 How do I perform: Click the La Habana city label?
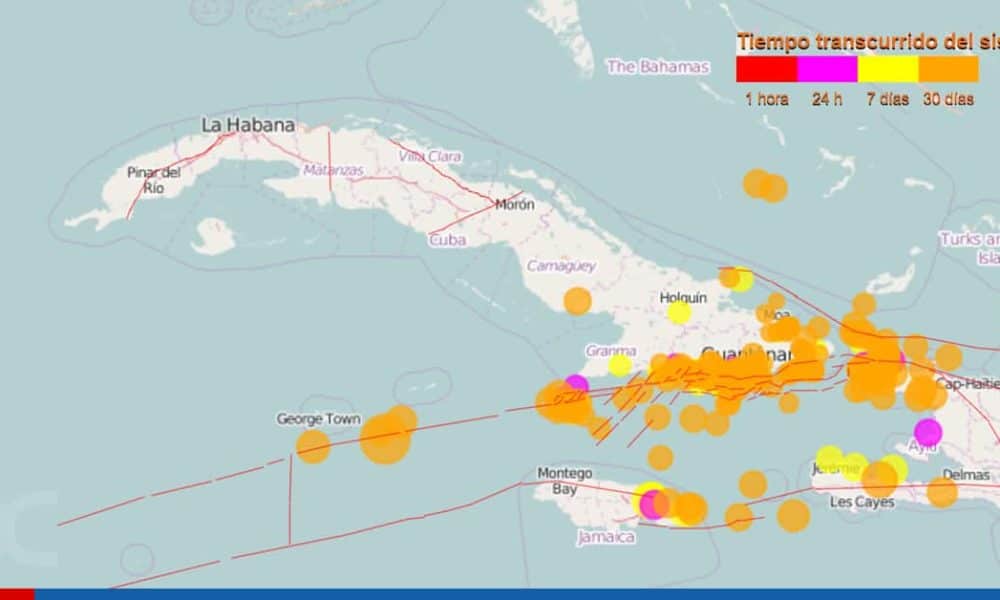click(x=248, y=125)
